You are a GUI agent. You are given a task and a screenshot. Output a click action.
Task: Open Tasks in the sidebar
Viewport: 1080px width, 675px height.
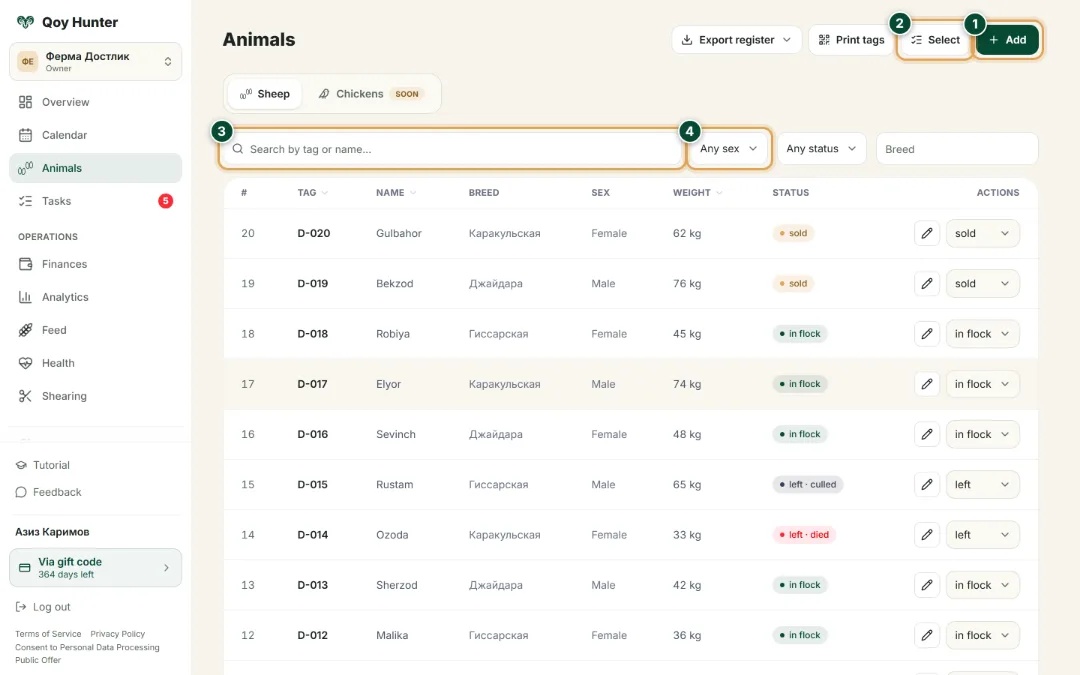click(x=96, y=201)
